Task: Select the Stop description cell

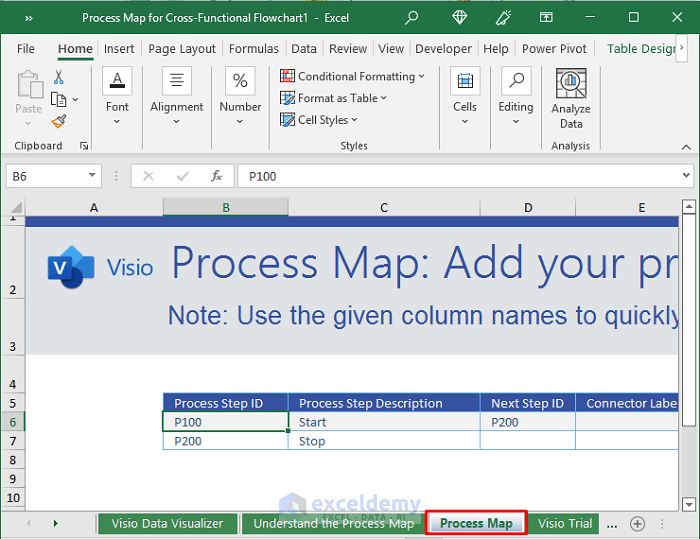Action: [384, 441]
